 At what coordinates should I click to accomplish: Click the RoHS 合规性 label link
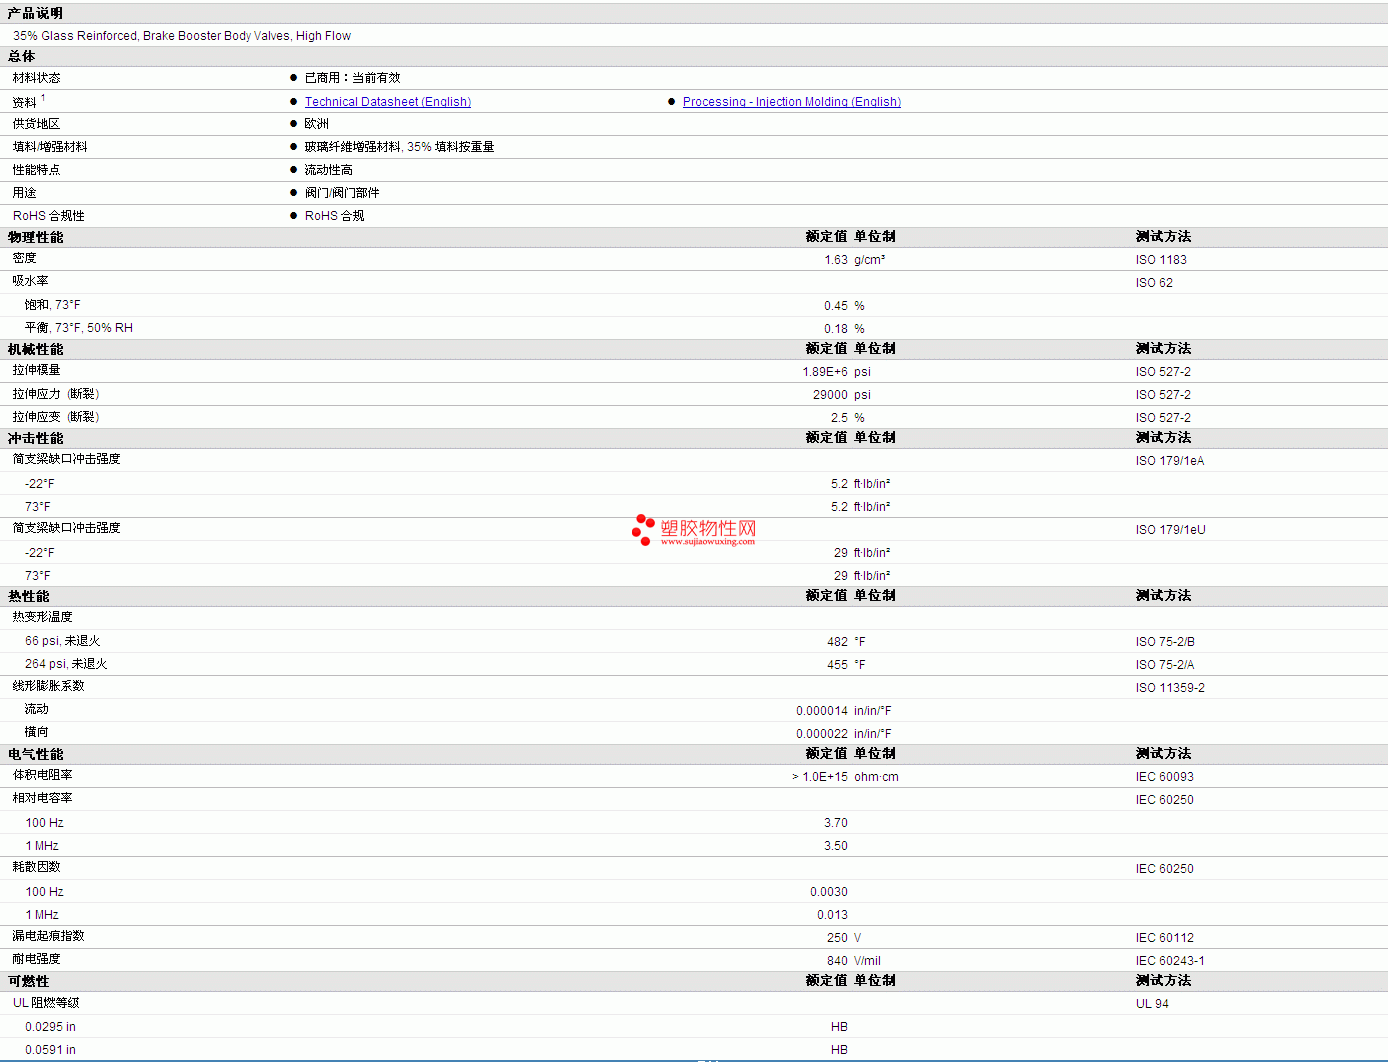(x=48, y=216)
